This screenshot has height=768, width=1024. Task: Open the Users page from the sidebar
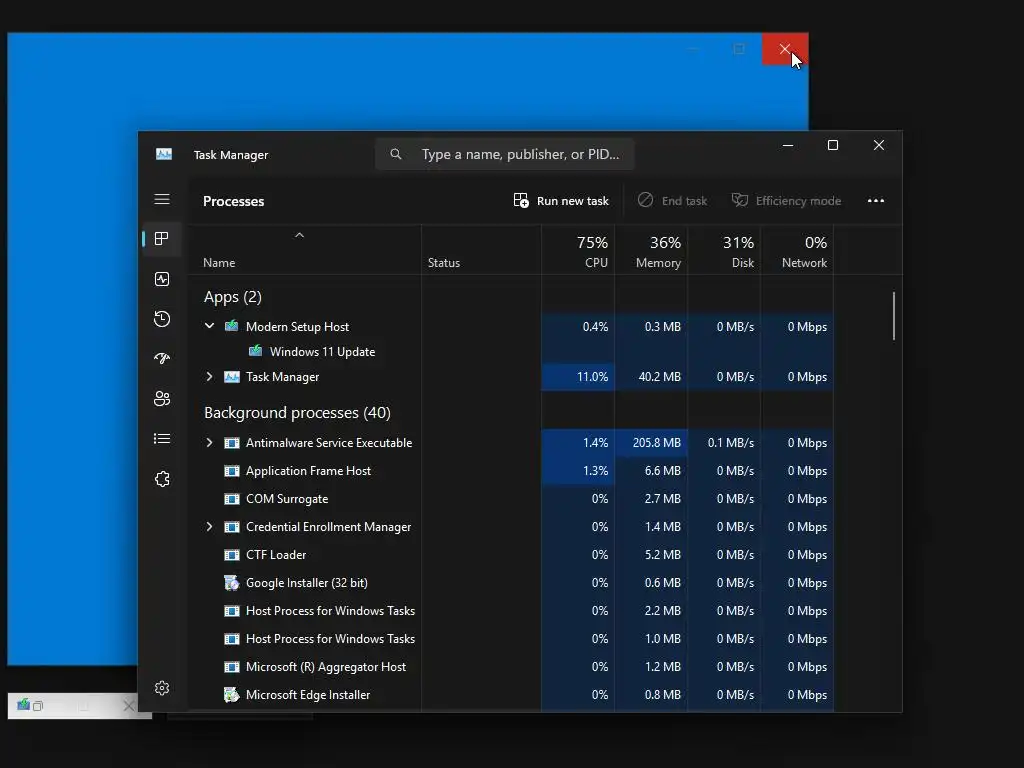162,398
